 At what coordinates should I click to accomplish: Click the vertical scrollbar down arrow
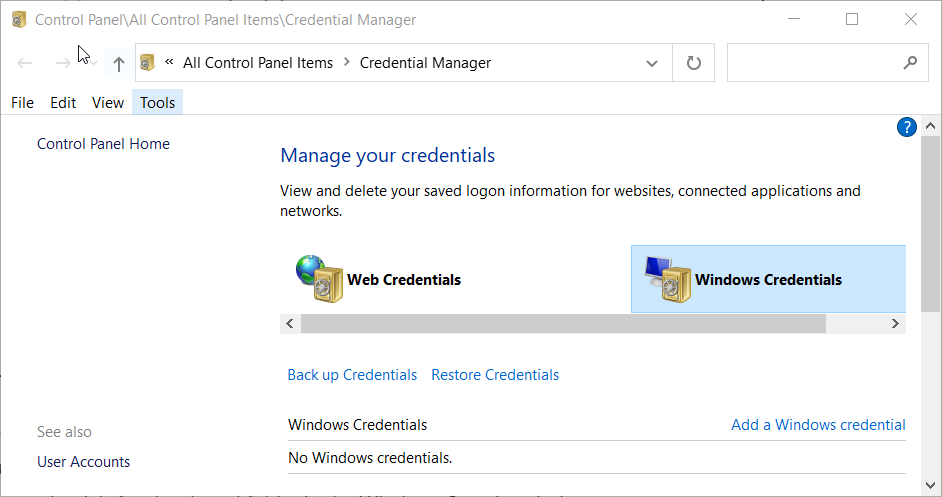pos(931,485)
